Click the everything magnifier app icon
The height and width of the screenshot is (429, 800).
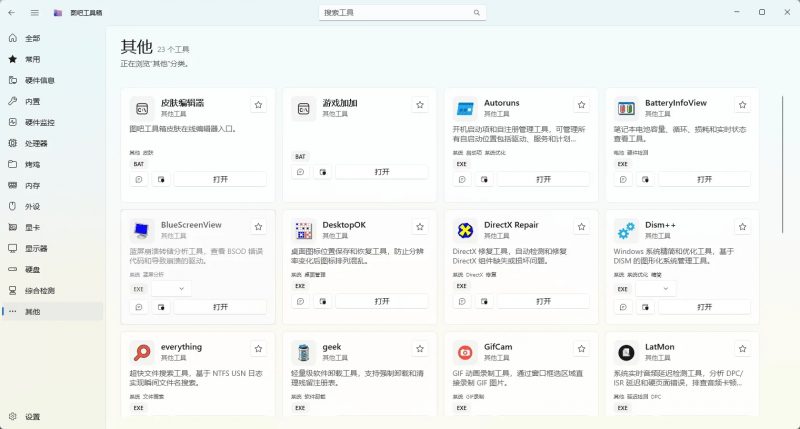(x=142, y=352)
